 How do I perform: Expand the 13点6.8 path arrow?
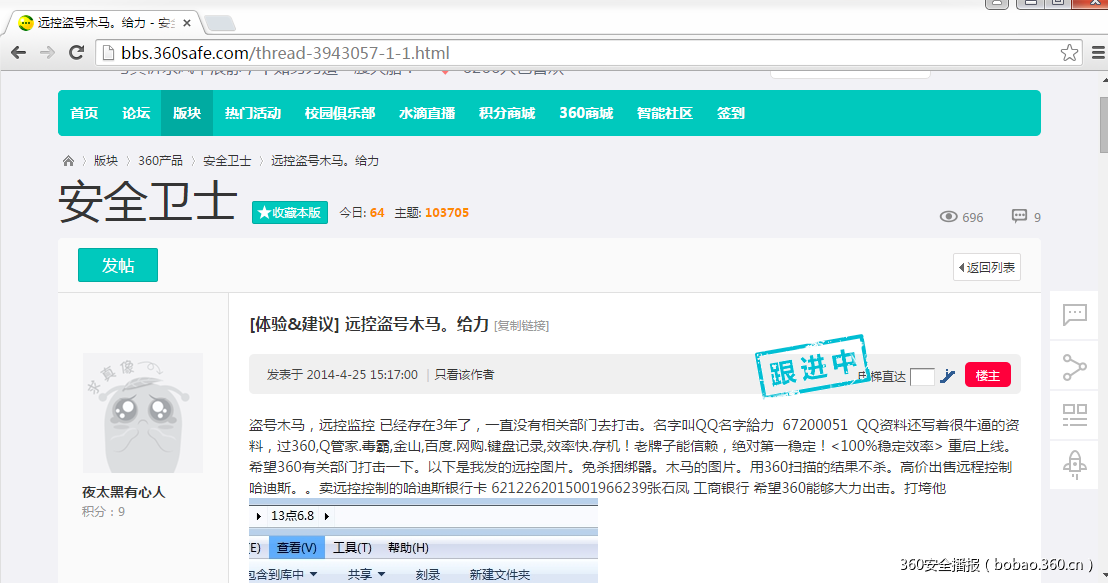click(326, 516)
